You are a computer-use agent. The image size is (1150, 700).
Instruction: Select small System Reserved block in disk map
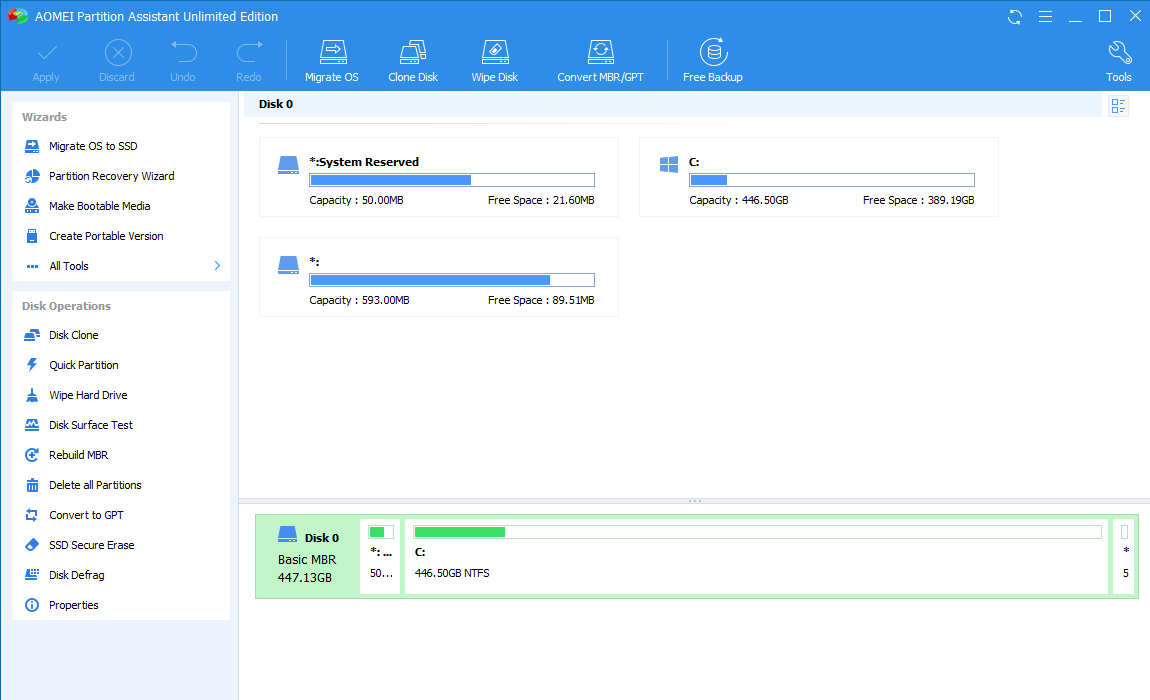[x=381, y=557]
